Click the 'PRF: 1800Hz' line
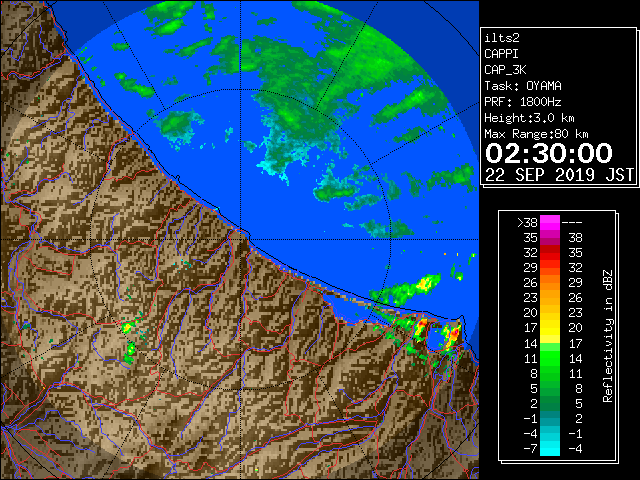The image size is (640, 480). click(523, 102)
